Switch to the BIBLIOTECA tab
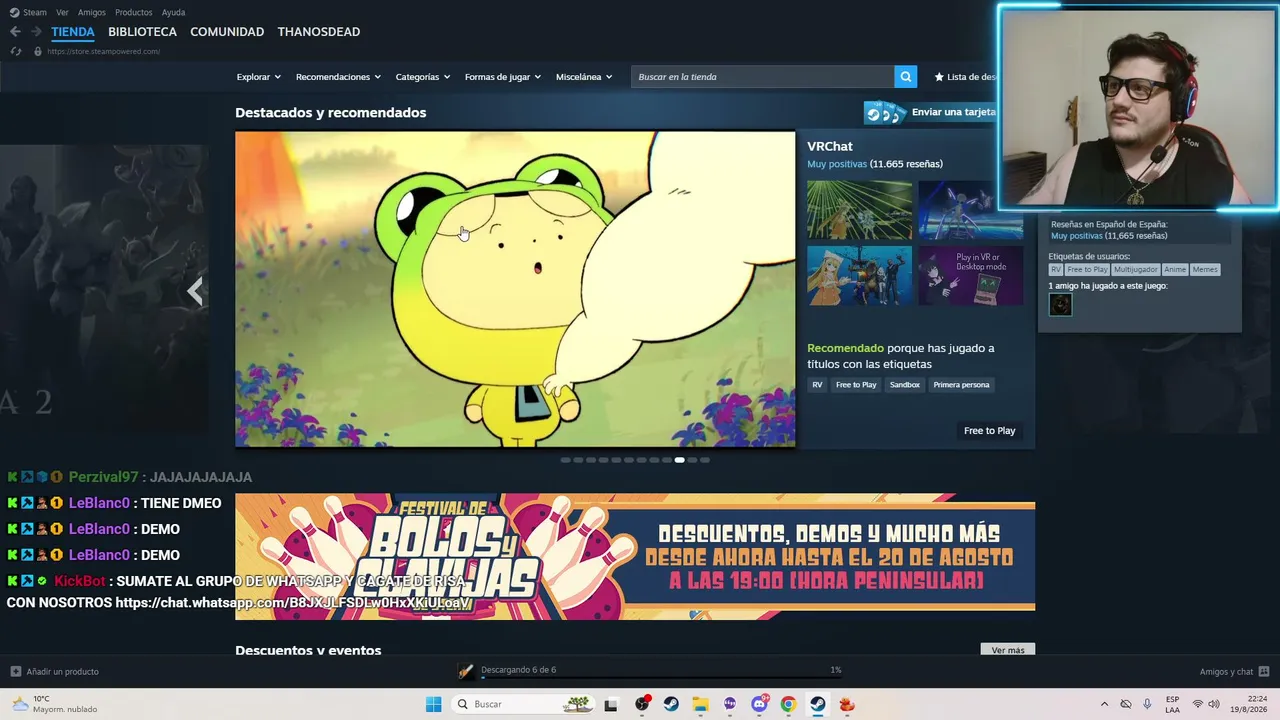The width and height of the screenshot is (1280, 720). 142,32
